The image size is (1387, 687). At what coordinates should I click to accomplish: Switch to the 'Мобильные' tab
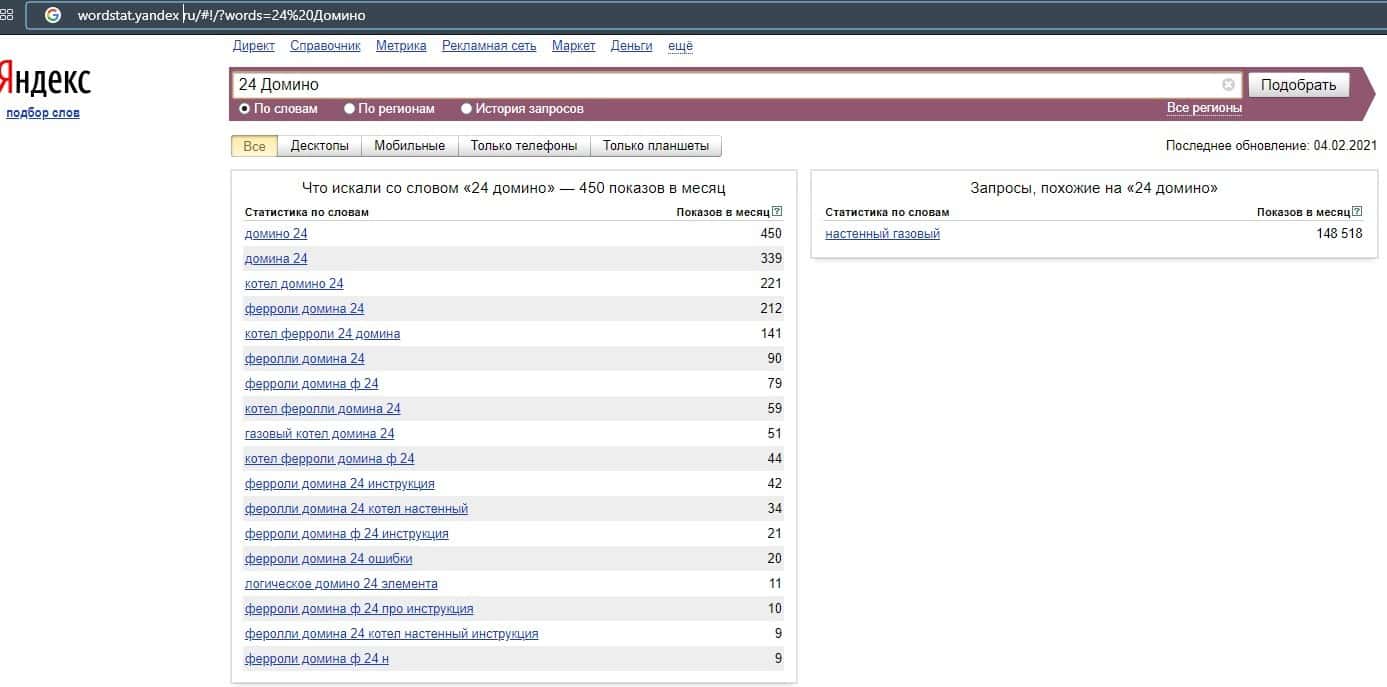click(409, 146)
